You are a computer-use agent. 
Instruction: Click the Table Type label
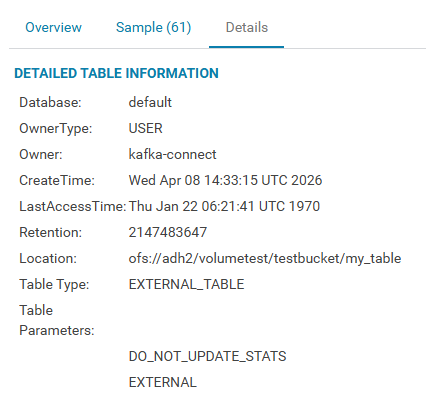pyautogui.click(x=54, y=284)
